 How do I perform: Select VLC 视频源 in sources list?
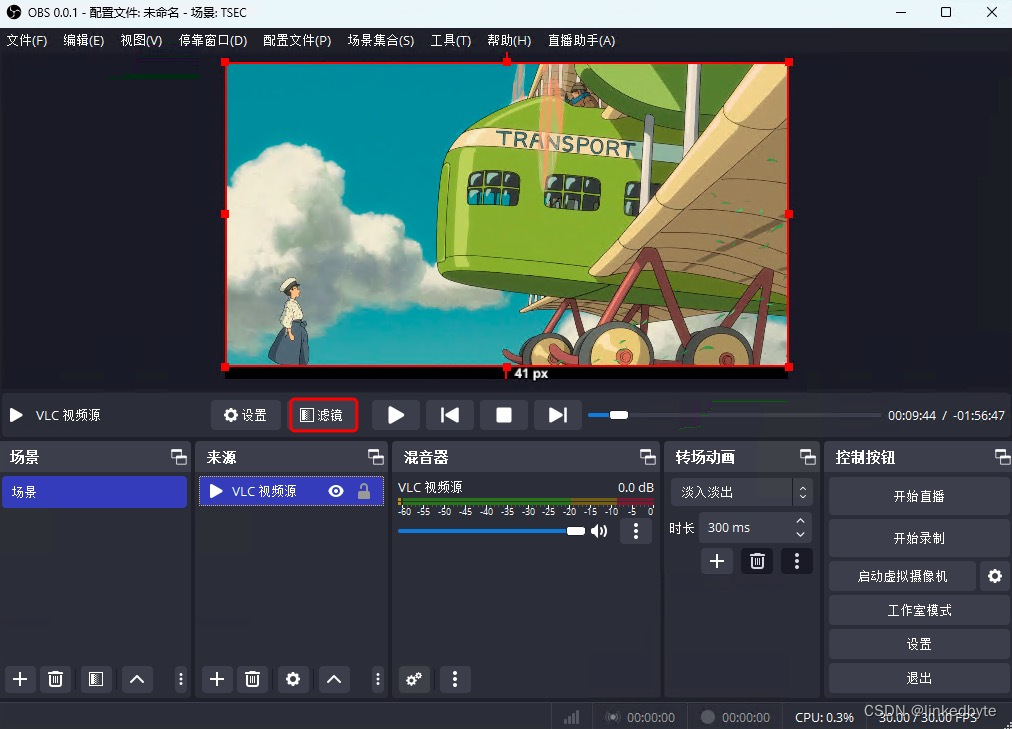[x=291, y=492]
